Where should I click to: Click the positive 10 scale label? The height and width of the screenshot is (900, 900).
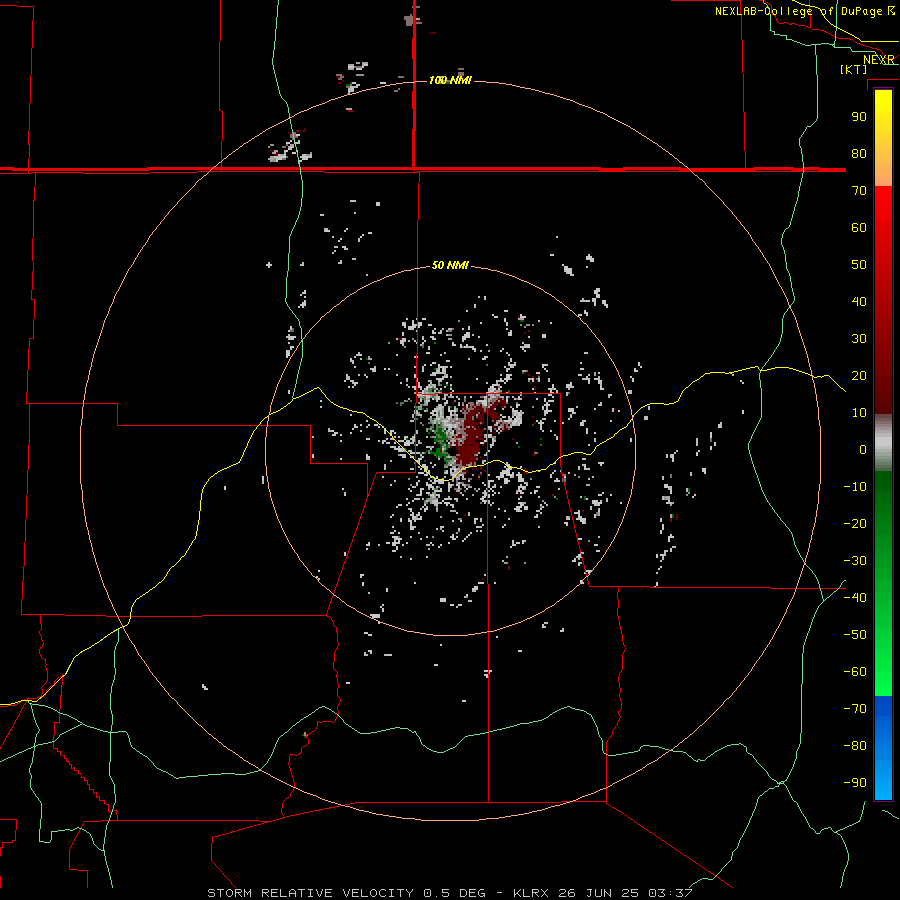(x=859, y=413)
